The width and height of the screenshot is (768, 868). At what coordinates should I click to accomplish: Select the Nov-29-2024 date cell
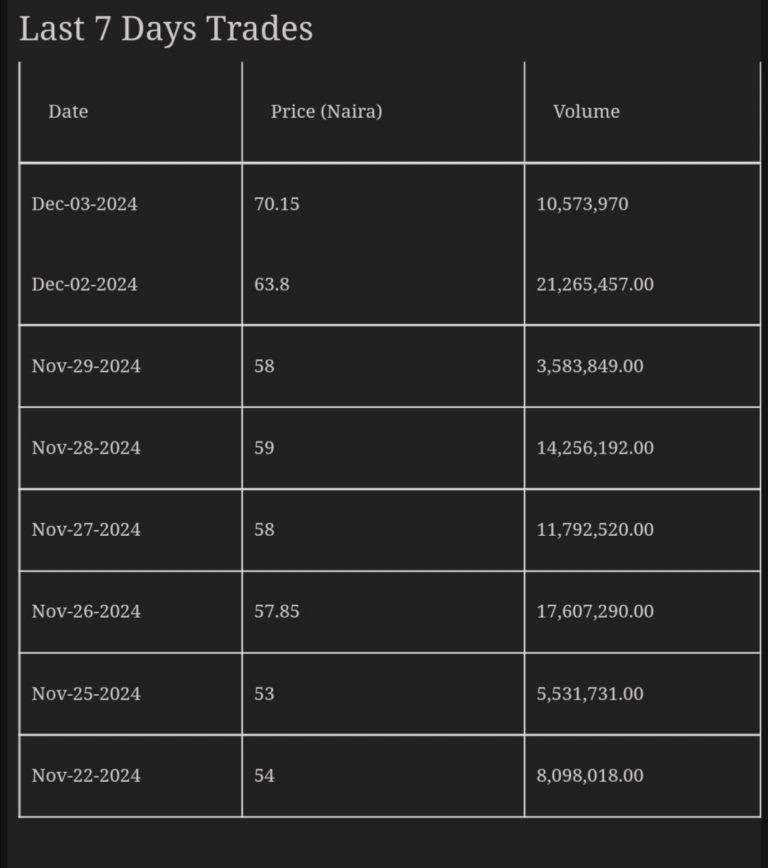click(86, 367)
